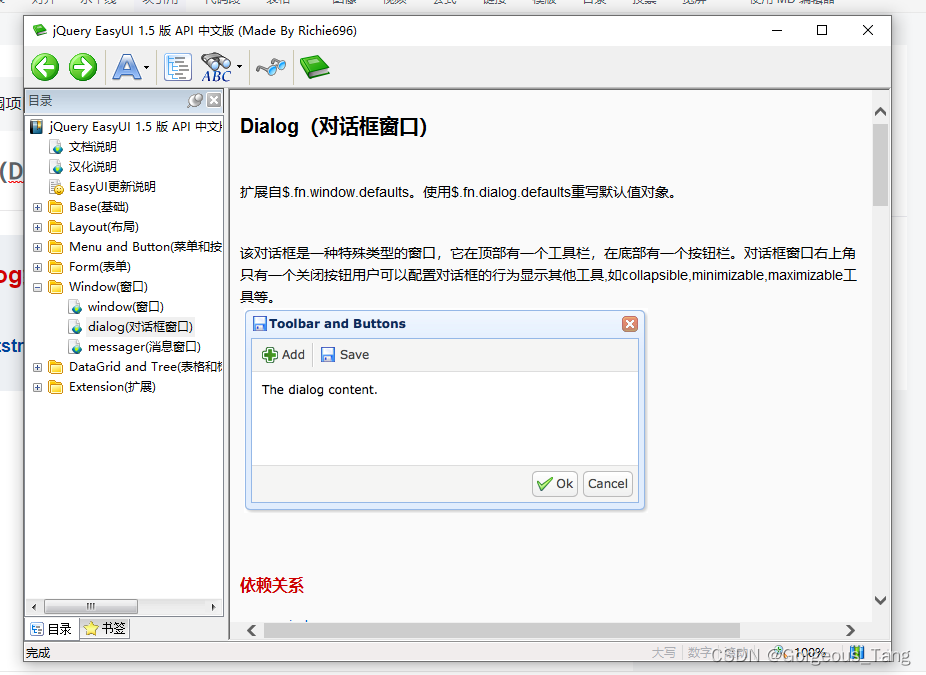Open the dialog(对话框窗口) page
The height and width of the screenshot is (675, 926).
tap(140, 327)
